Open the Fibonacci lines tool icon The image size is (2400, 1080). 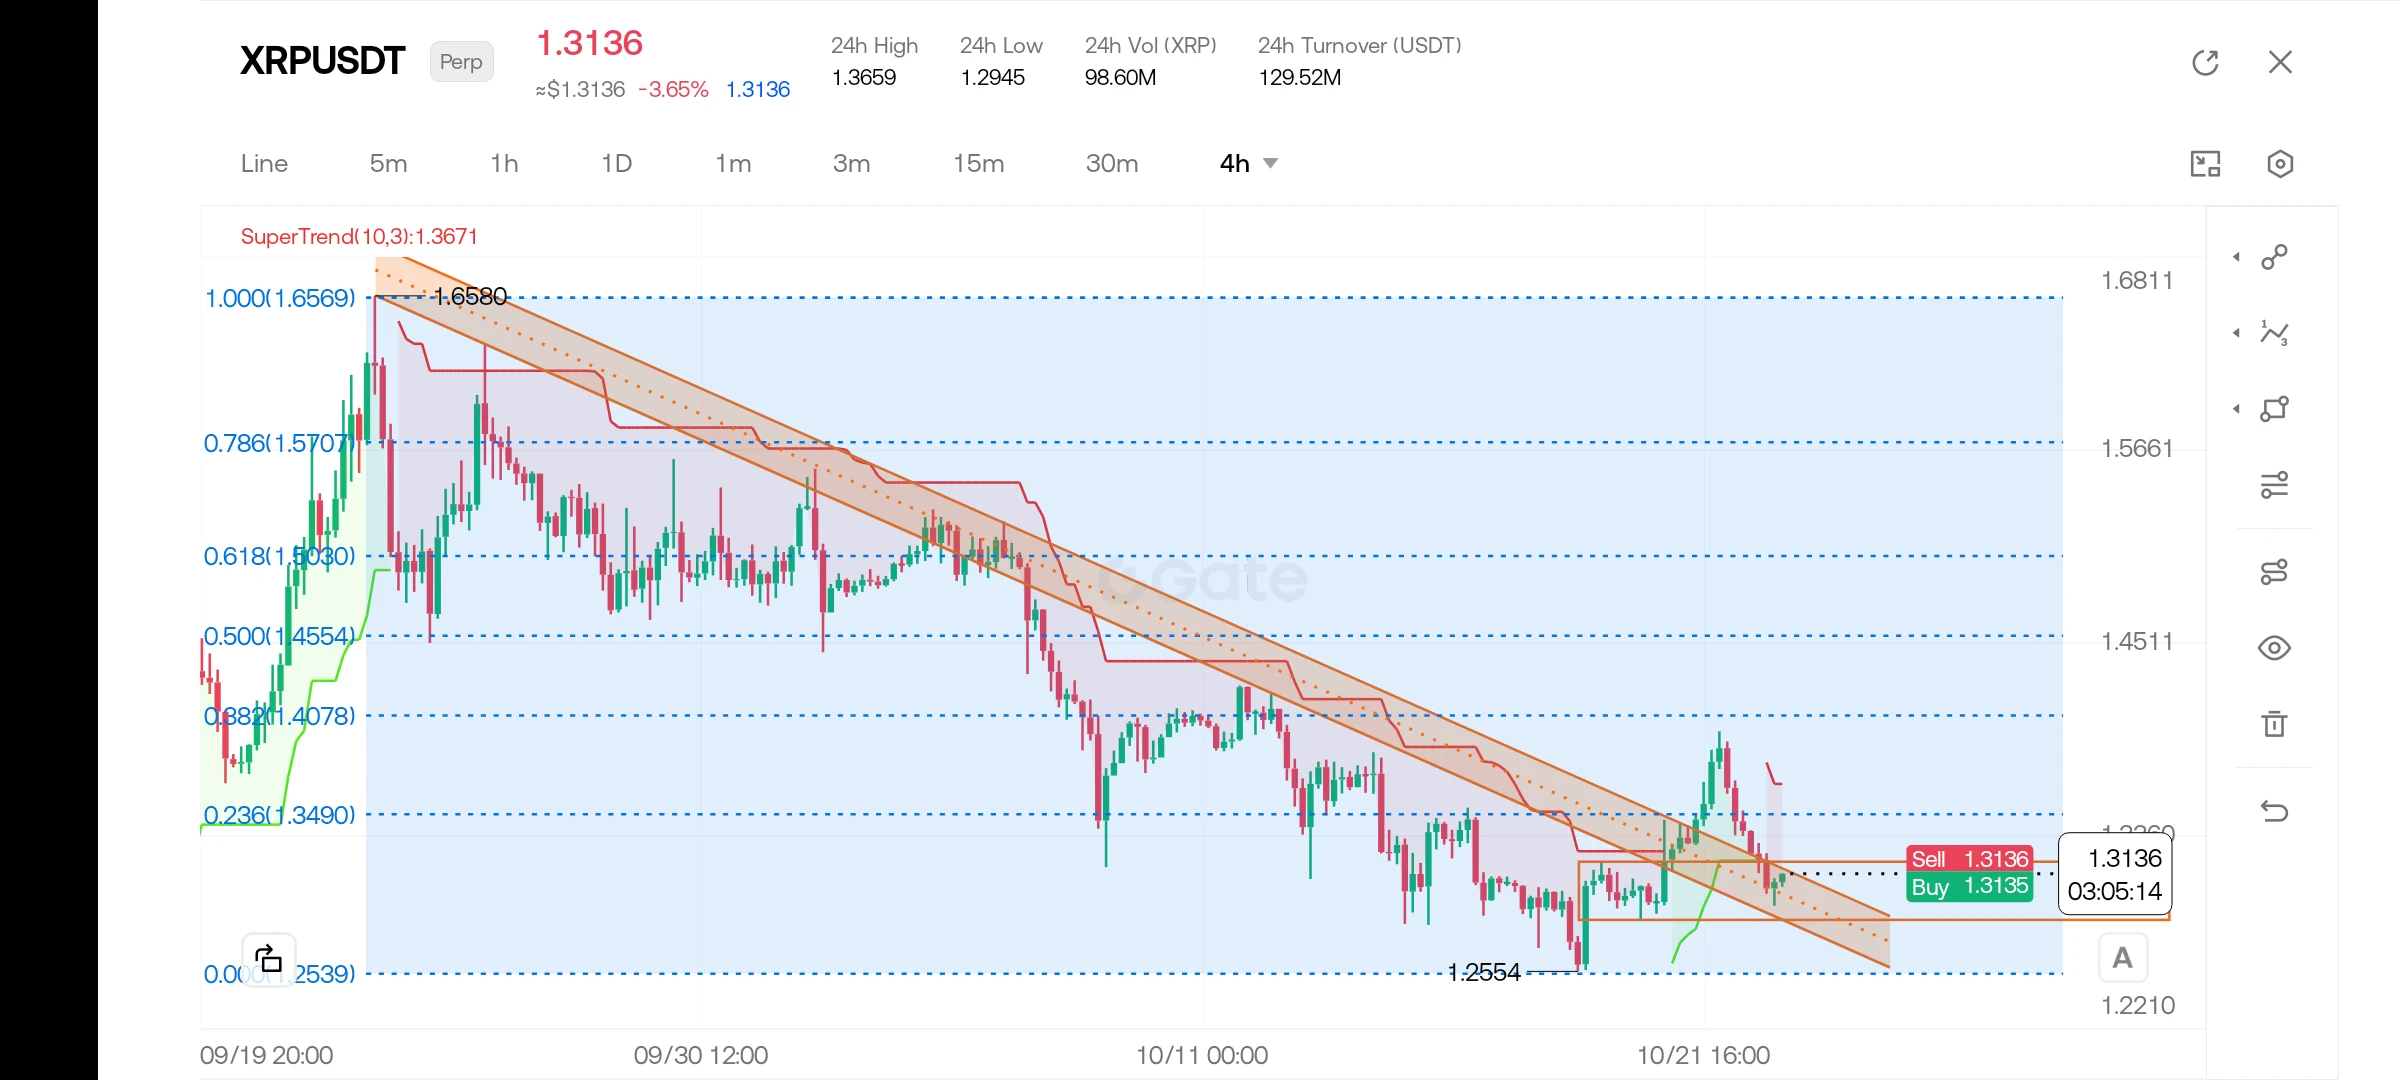(2275, 485)
